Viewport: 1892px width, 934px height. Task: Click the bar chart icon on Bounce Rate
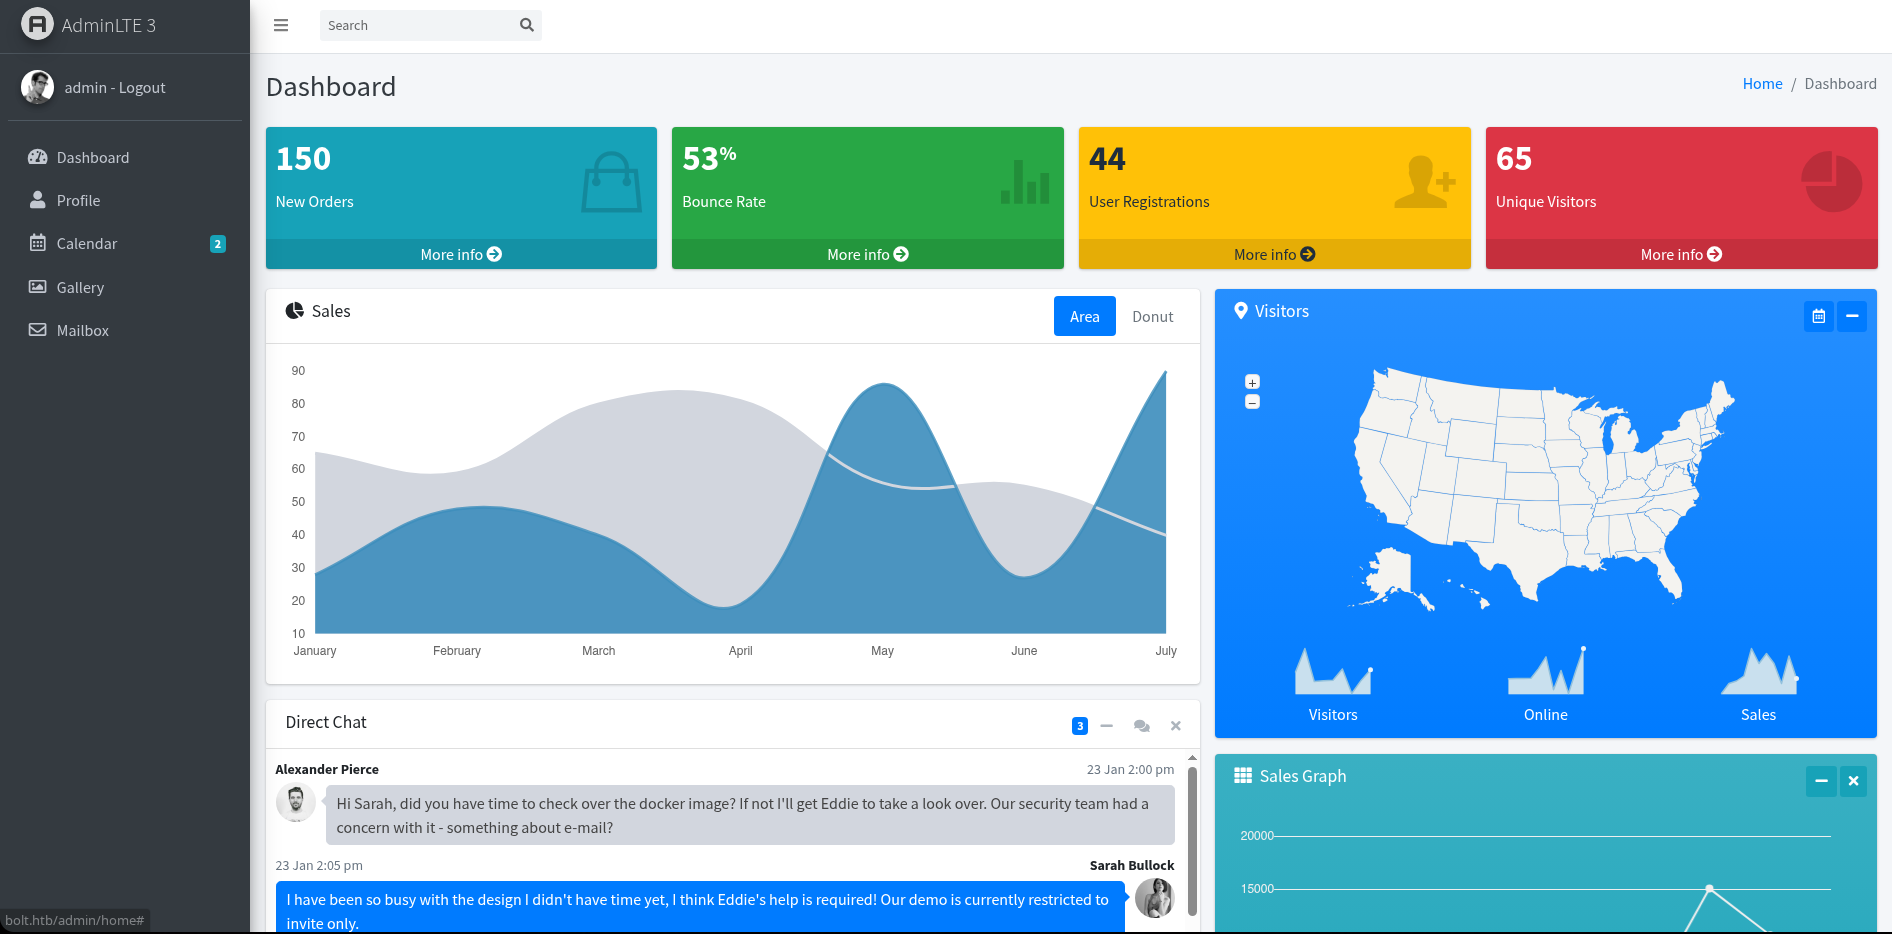(x=1025, y=182)
